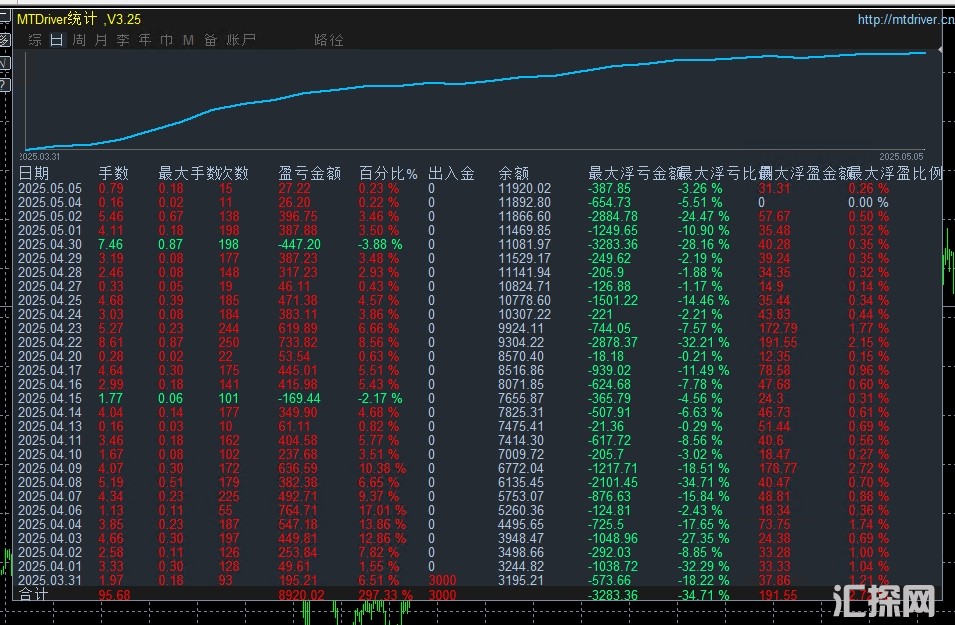Switch to the 综 summary tab
This screenshot has height=625, width=955.
tap(35, 40)
